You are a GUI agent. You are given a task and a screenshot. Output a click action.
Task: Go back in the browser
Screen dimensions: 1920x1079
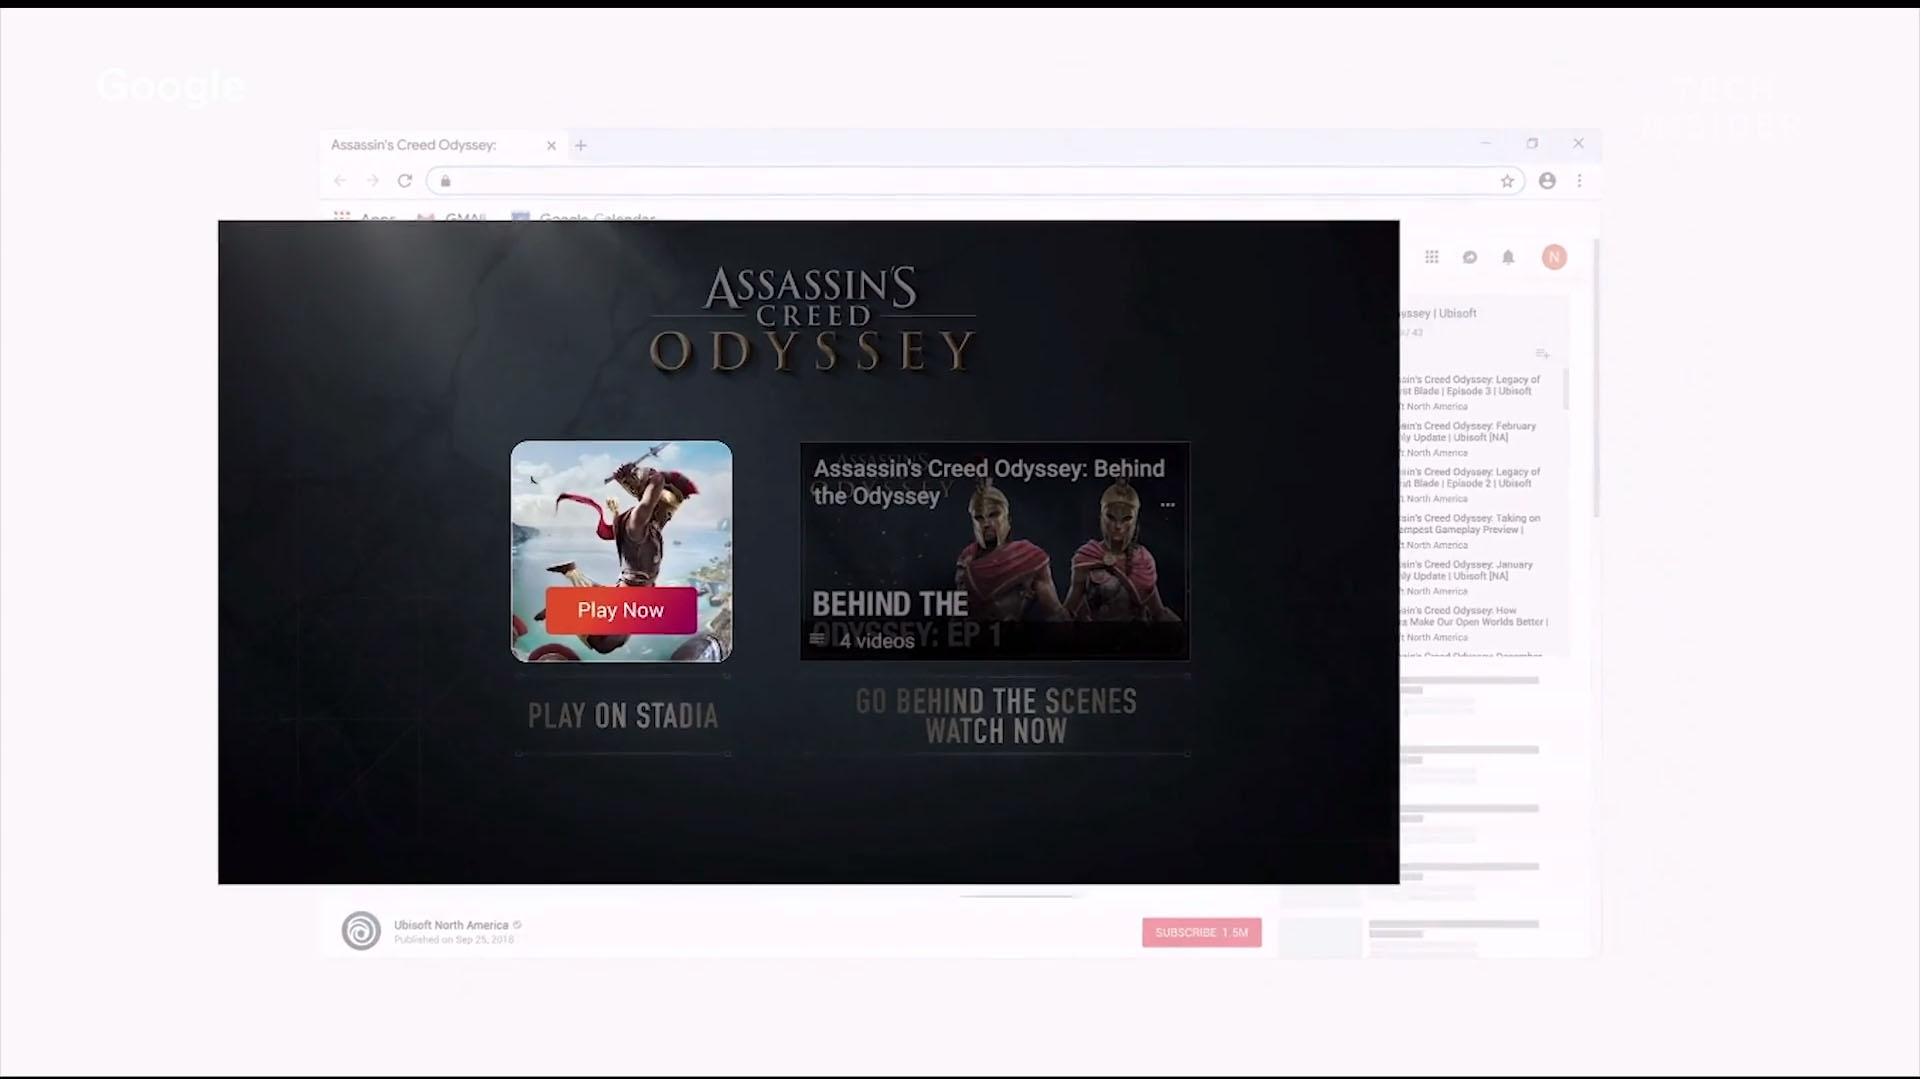click(340, 181)
